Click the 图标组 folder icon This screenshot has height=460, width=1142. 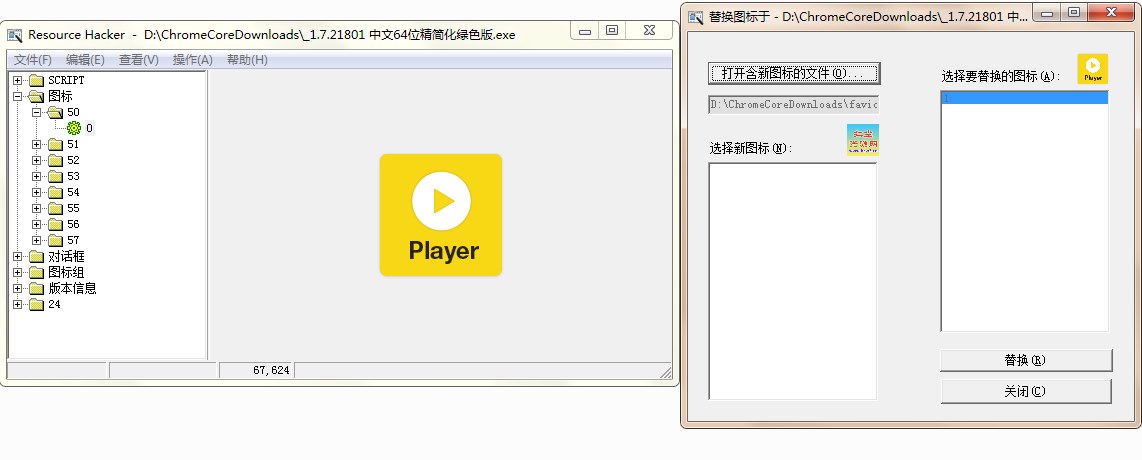click(36, 272)
